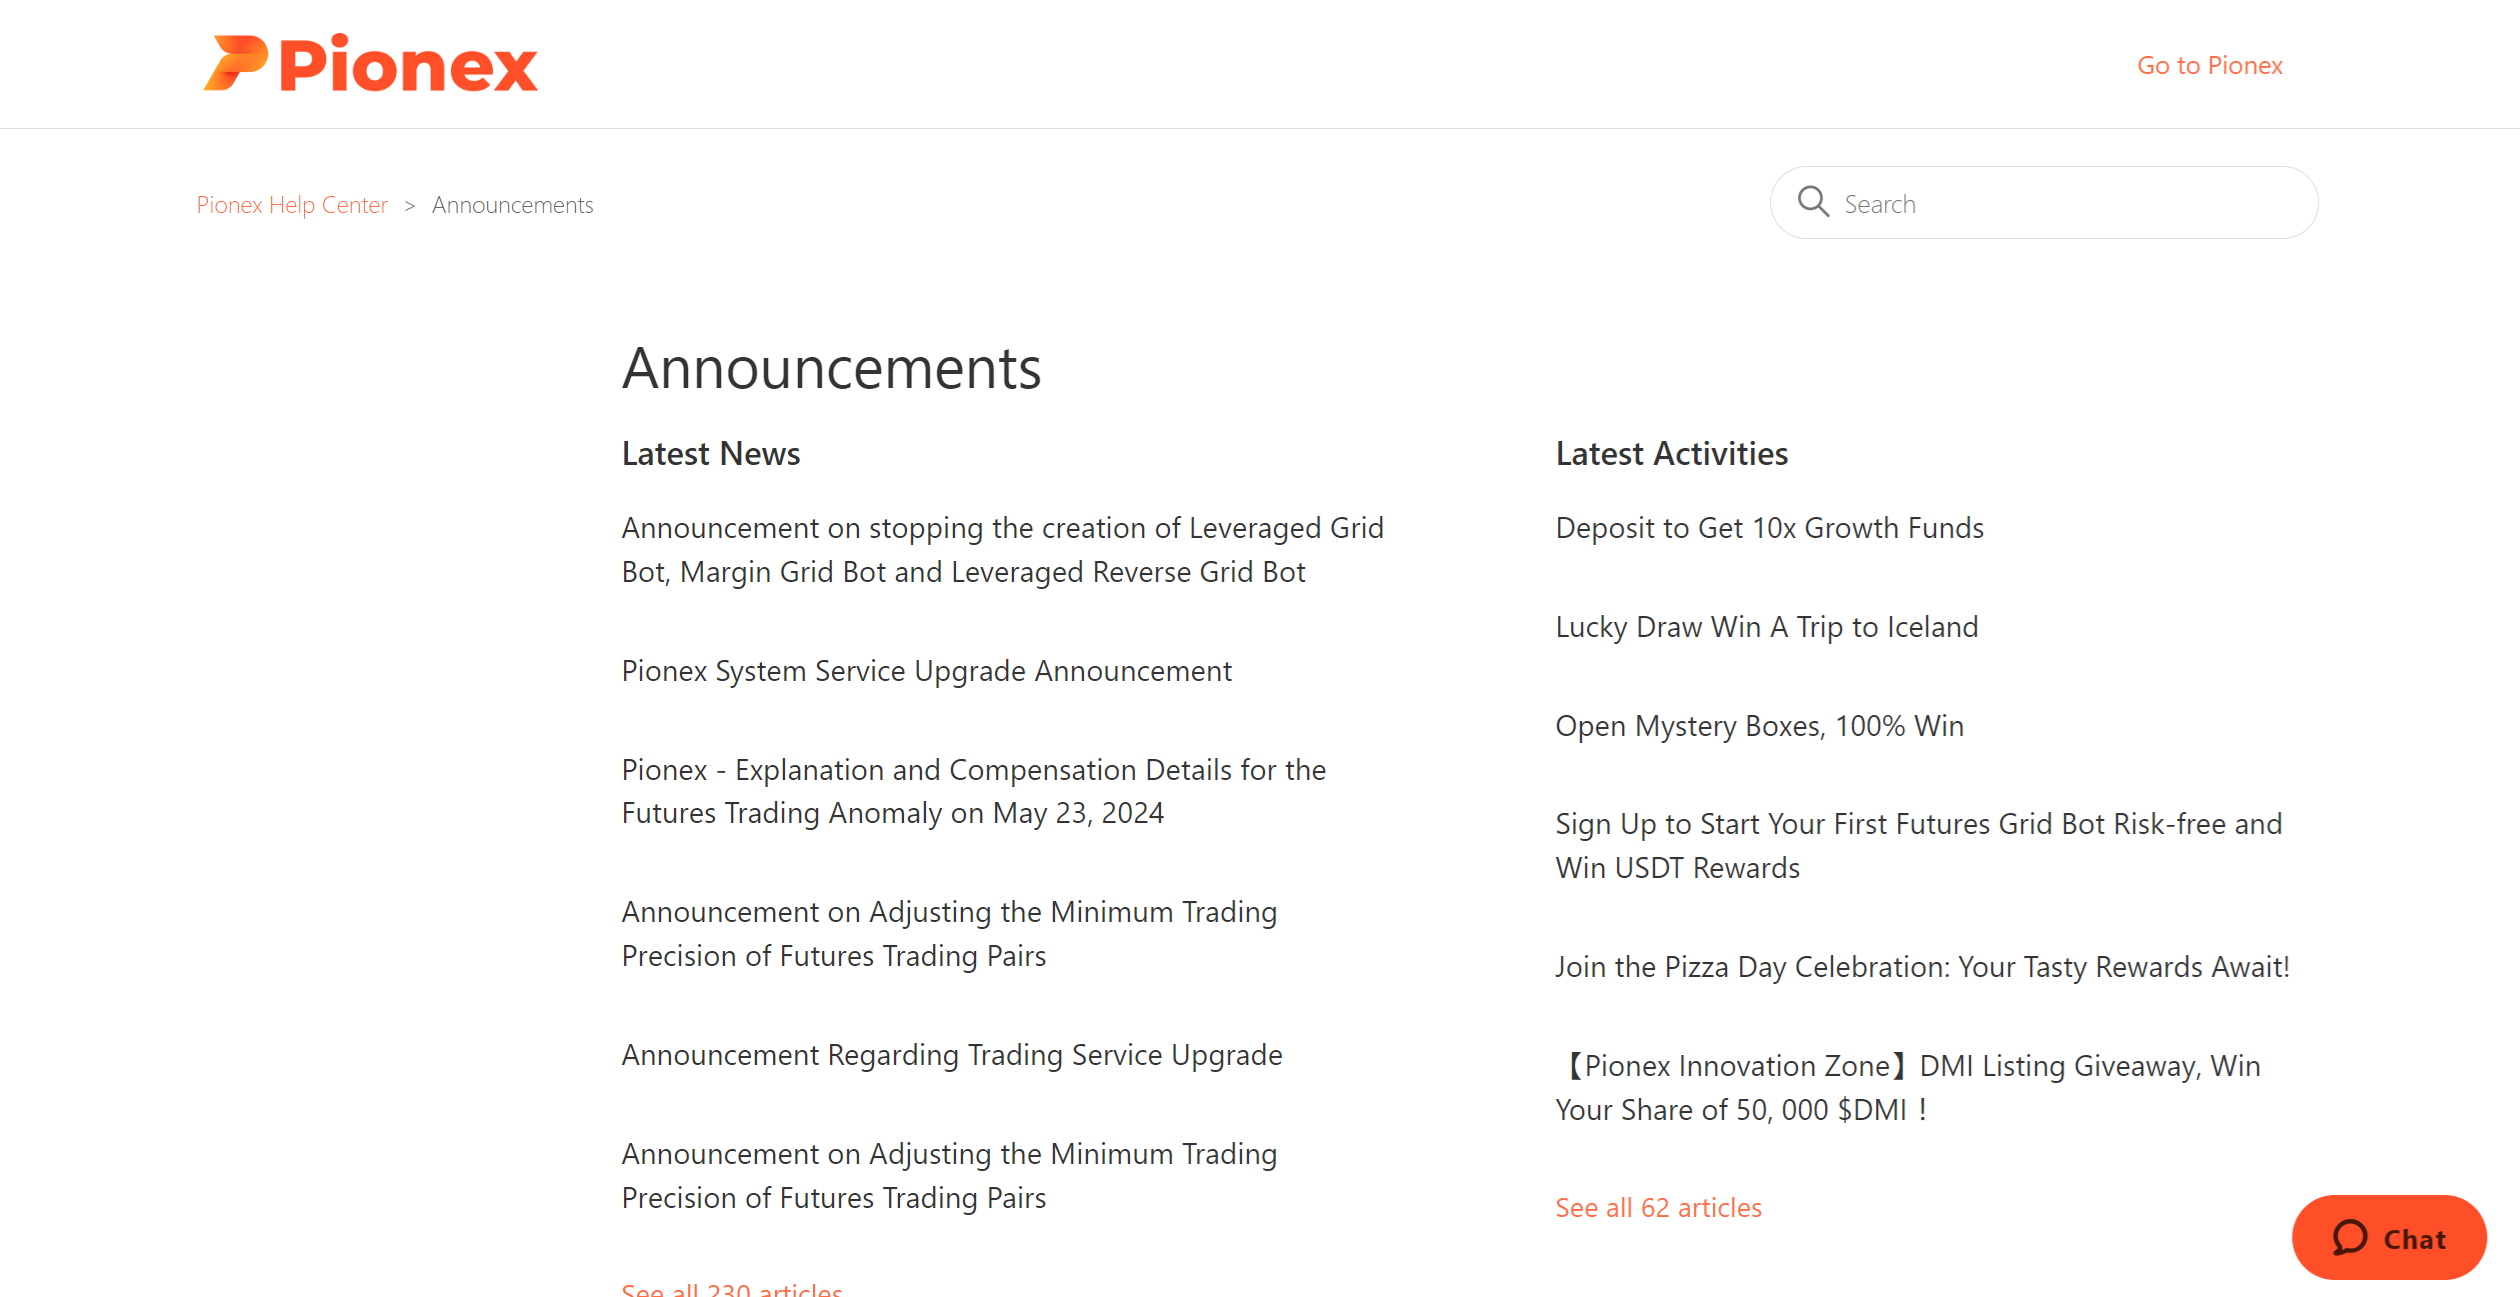Open Lucky Draw Win A Trip to Iceland
Viewport: 2520px width, 1297px height.
1766,627
